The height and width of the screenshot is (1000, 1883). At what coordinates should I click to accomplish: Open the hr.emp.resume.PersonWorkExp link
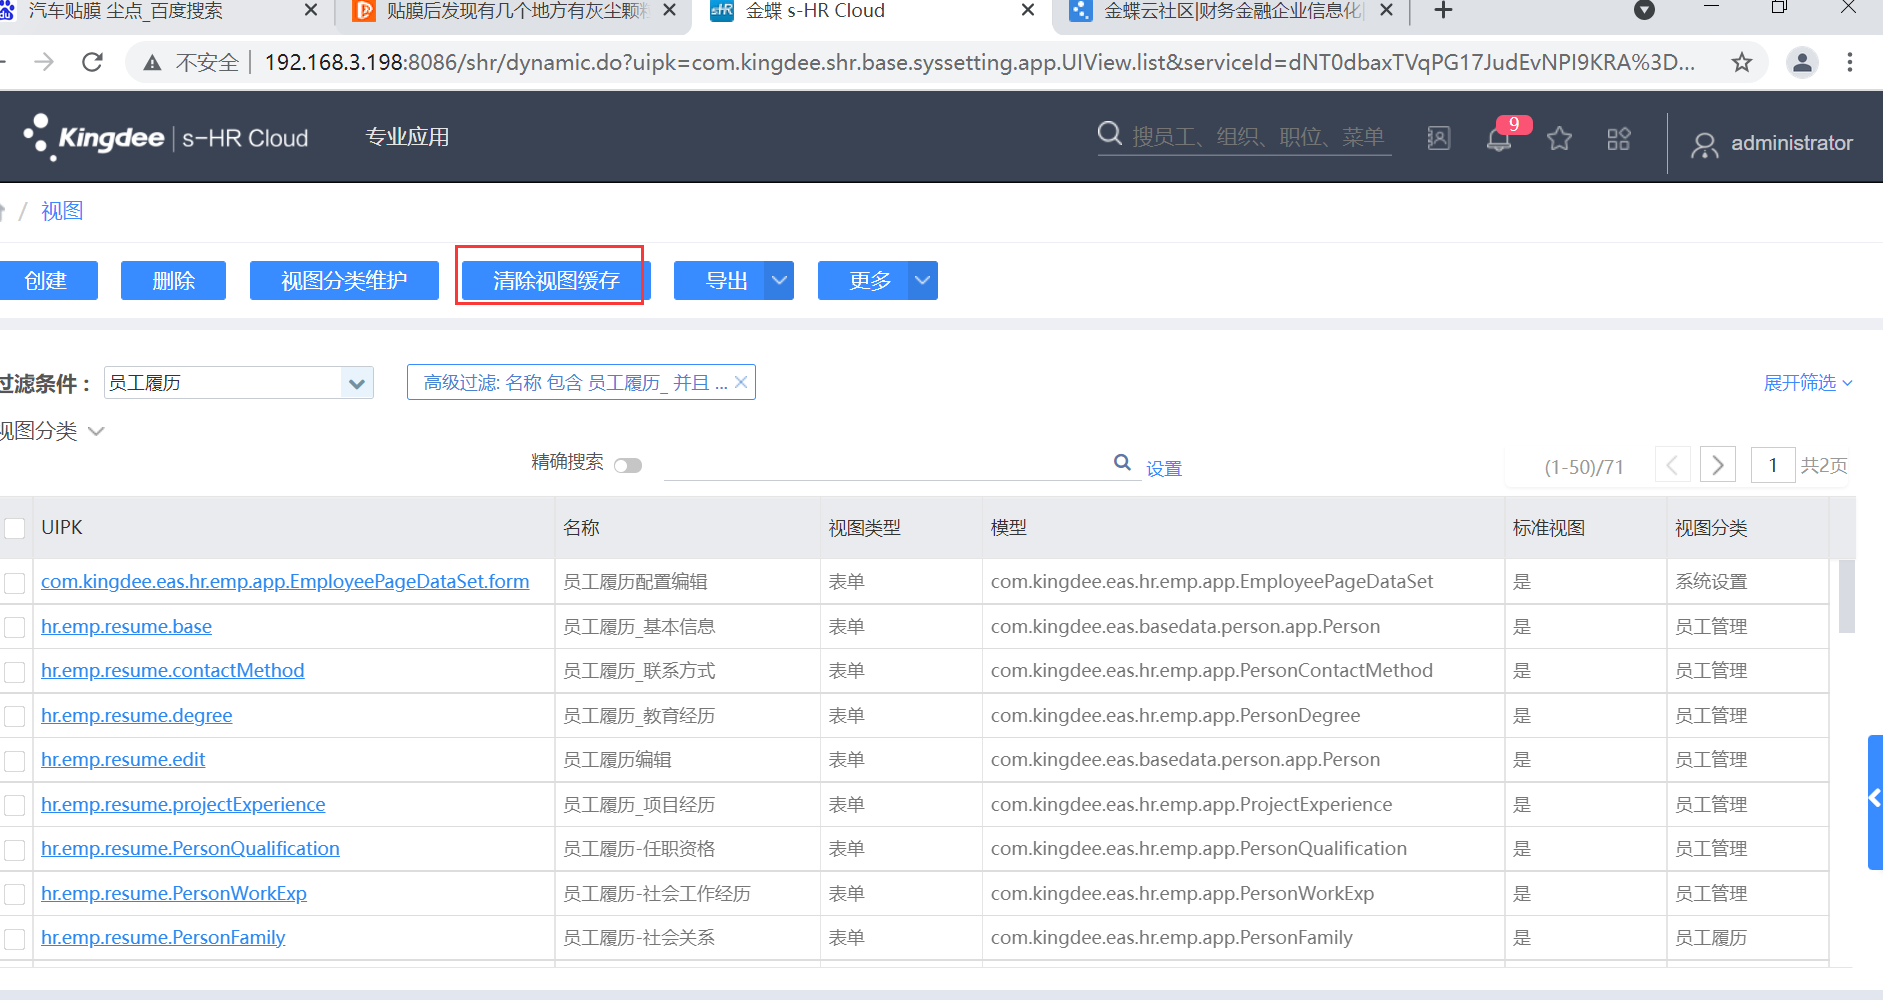coord(174,893)
